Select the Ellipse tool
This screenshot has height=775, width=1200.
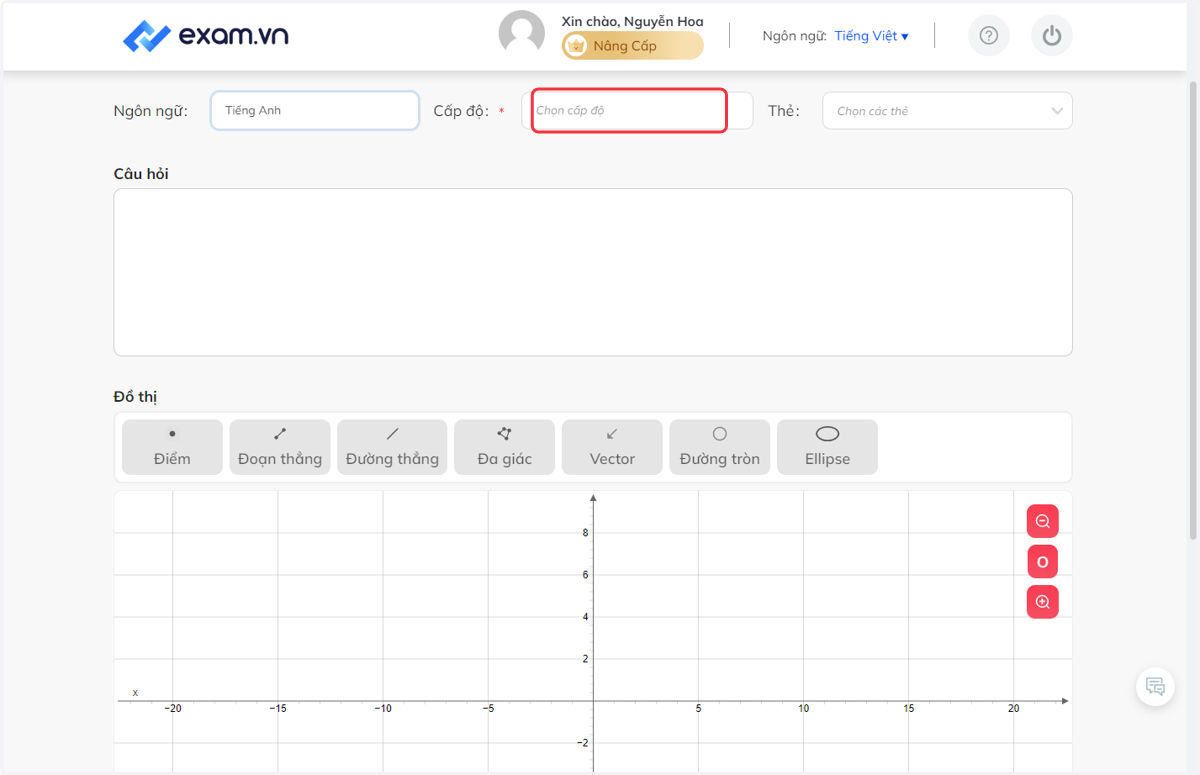point(827,447)
